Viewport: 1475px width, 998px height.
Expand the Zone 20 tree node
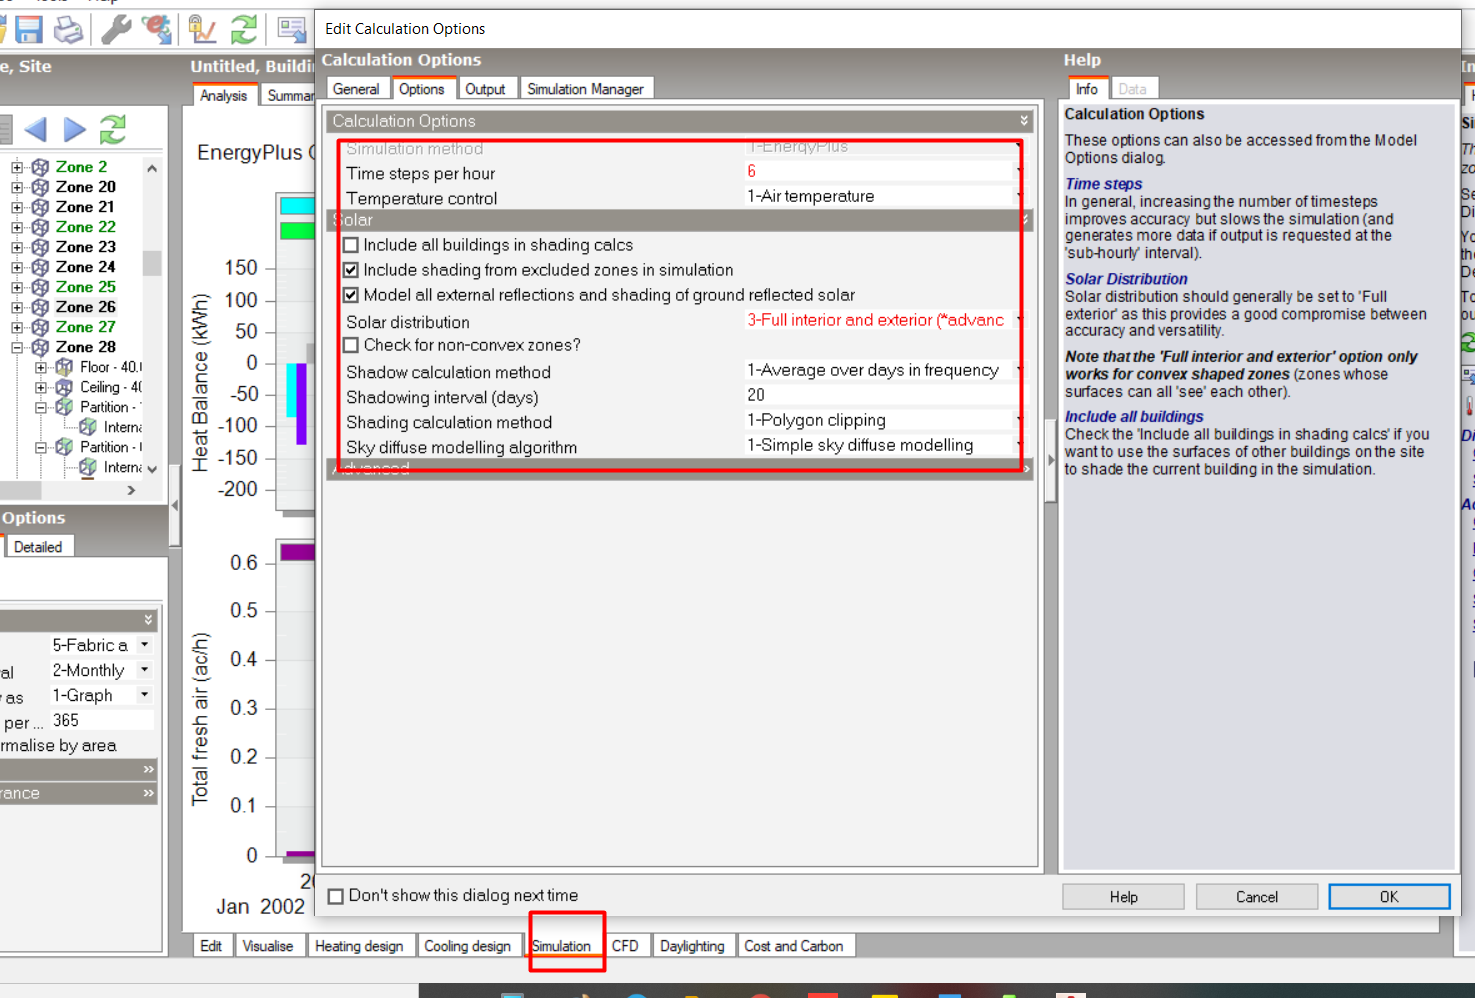click(17, 187)
